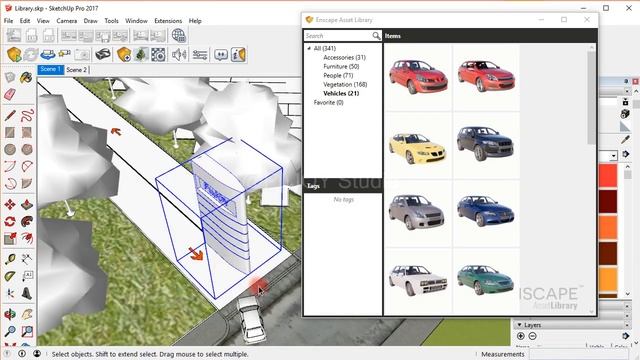Switch to the Scene 2 tab

point(76,70)
